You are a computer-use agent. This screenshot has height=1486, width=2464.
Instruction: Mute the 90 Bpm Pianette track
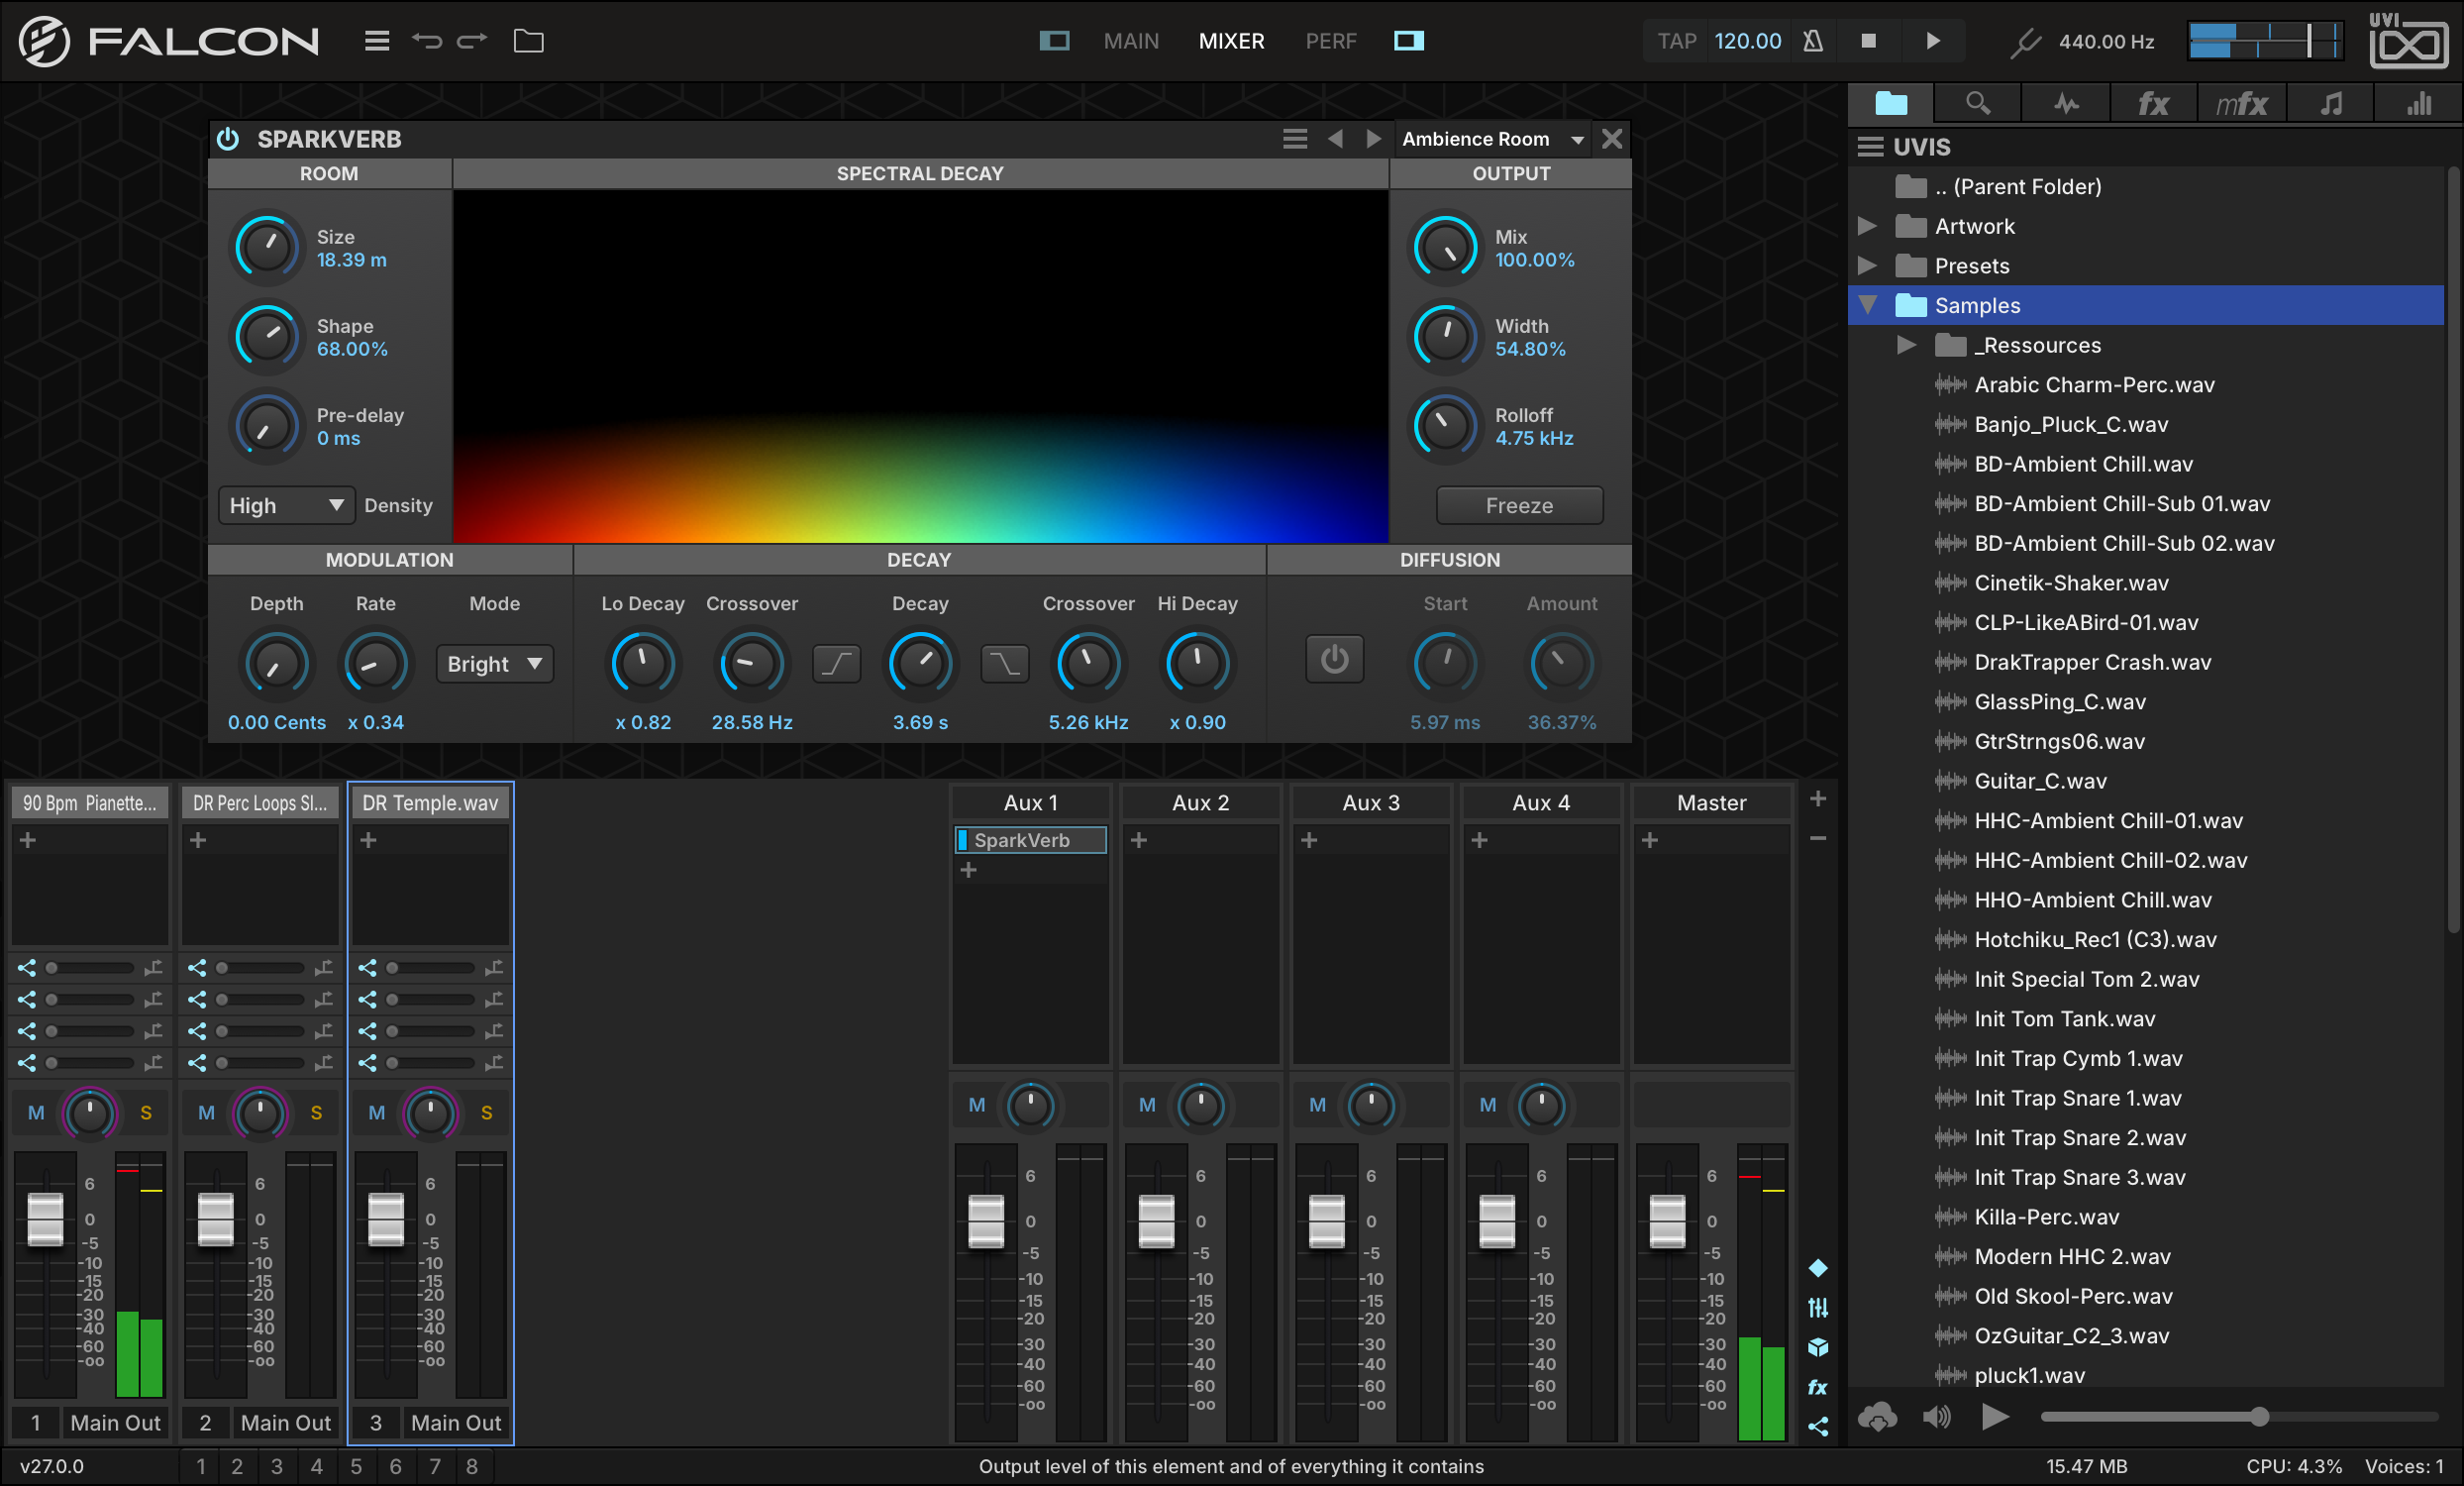36,1113
